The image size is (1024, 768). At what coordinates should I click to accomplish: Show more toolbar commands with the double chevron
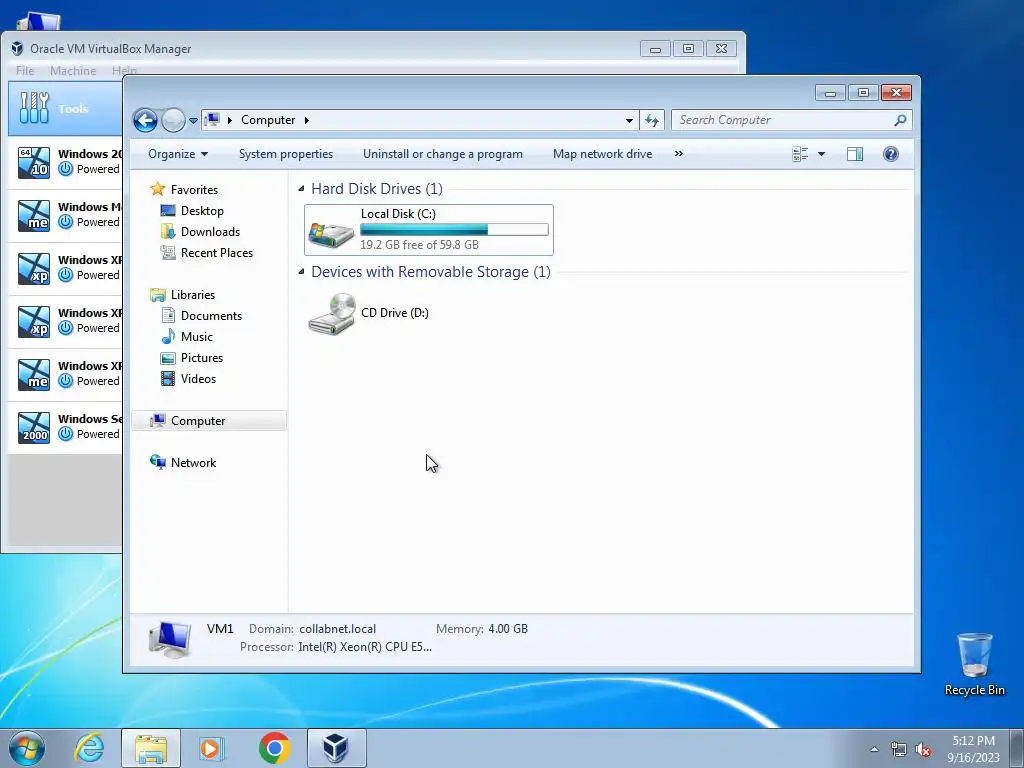[679, 154]
